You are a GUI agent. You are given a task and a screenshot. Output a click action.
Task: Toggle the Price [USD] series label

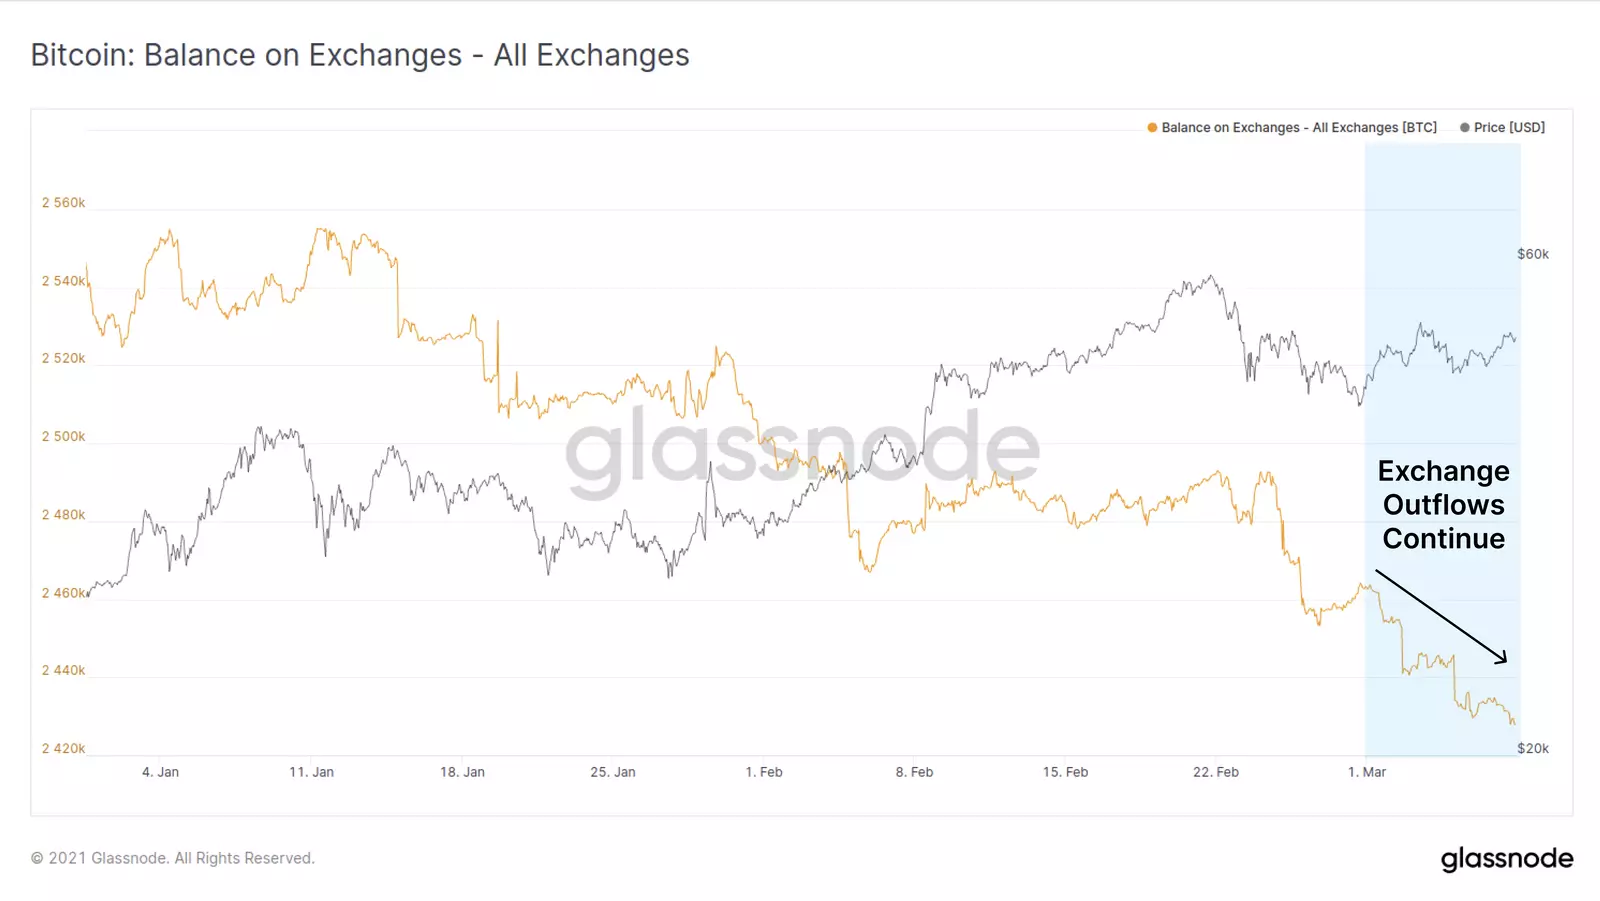click(1509, 128)
